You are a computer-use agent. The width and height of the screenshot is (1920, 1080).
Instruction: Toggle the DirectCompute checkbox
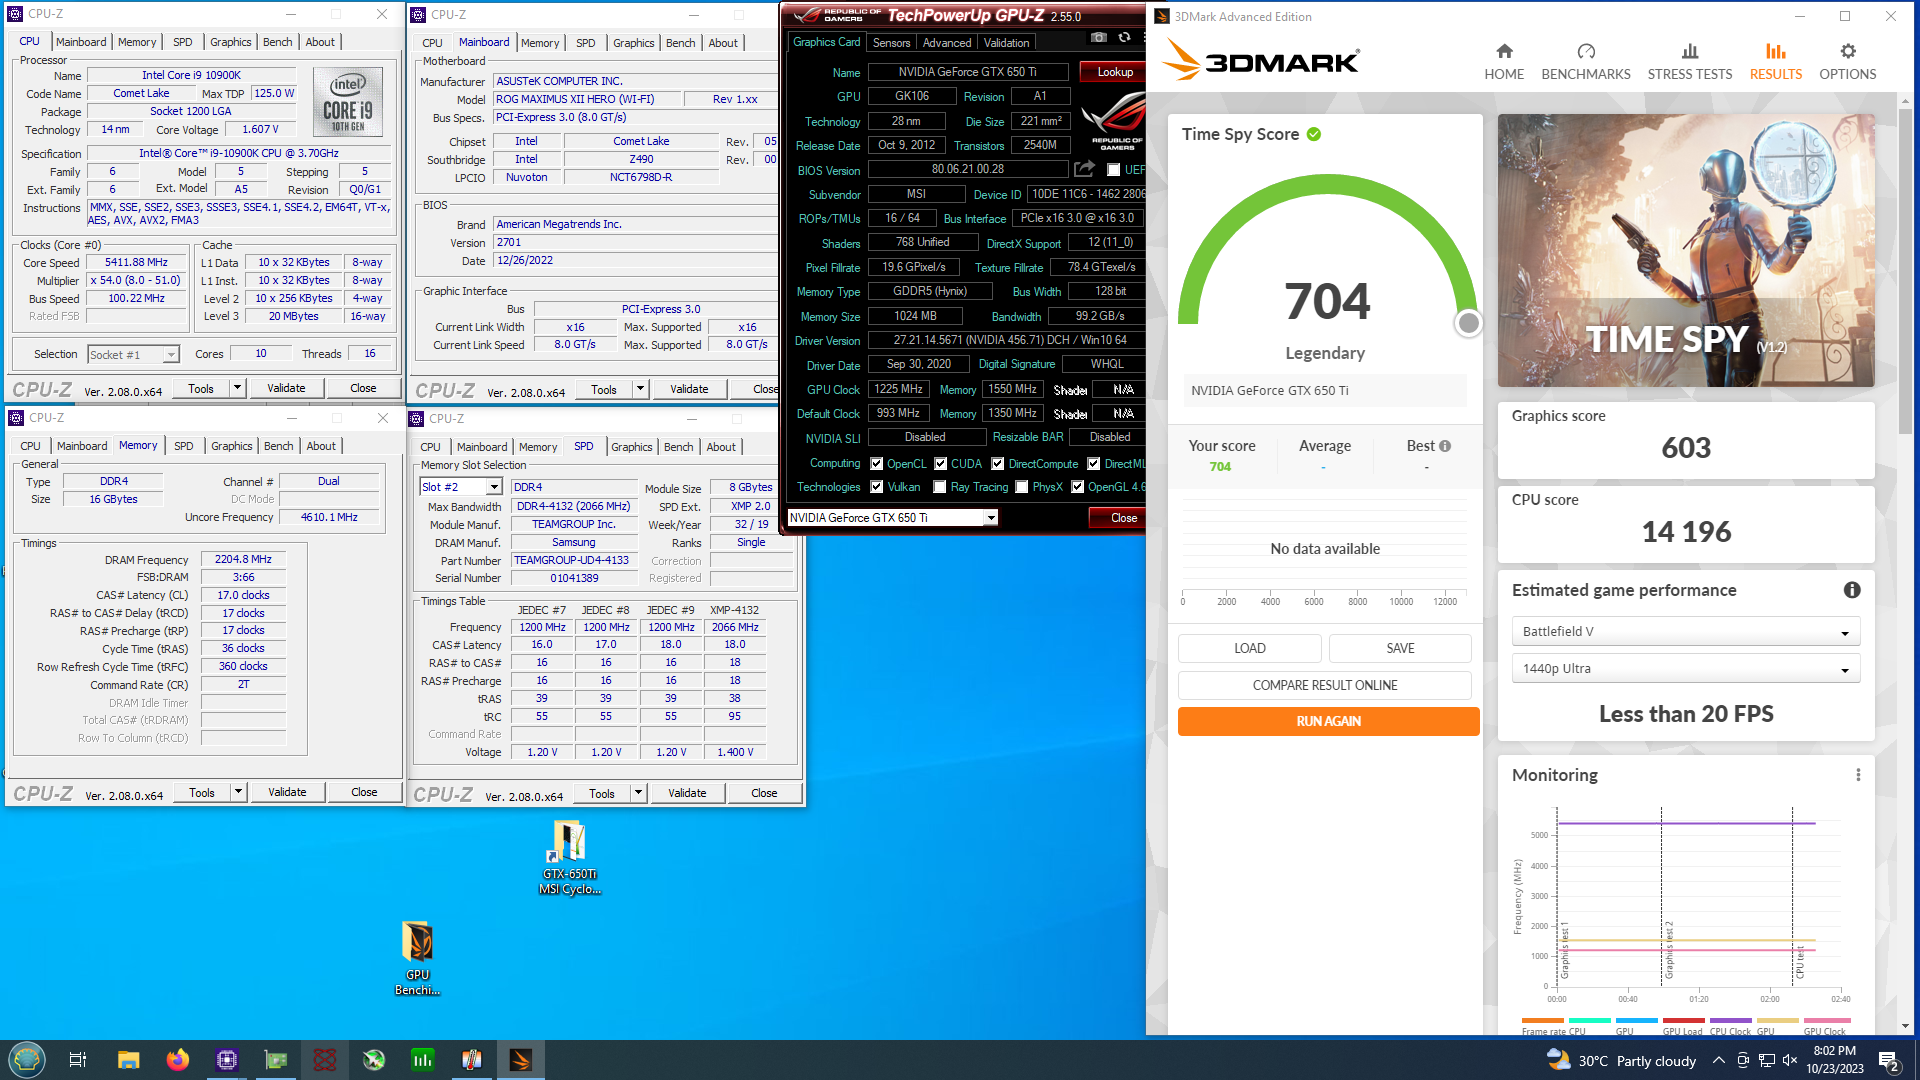[x=997, y=464]
